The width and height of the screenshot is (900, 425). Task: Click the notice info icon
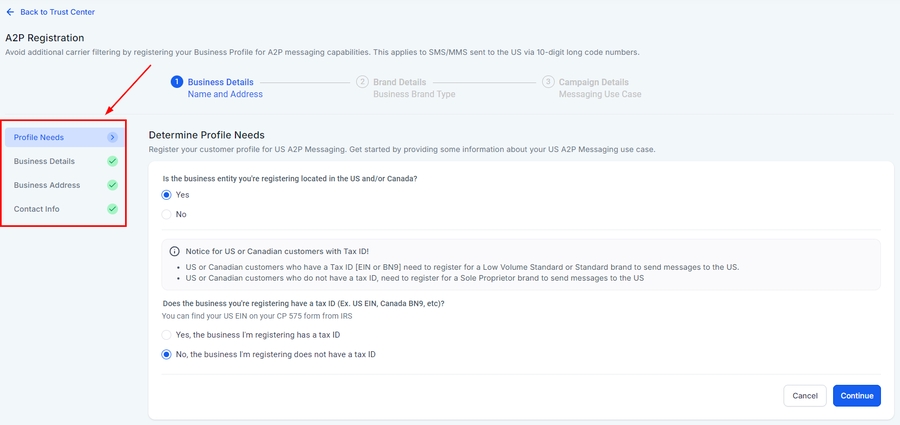175,251
